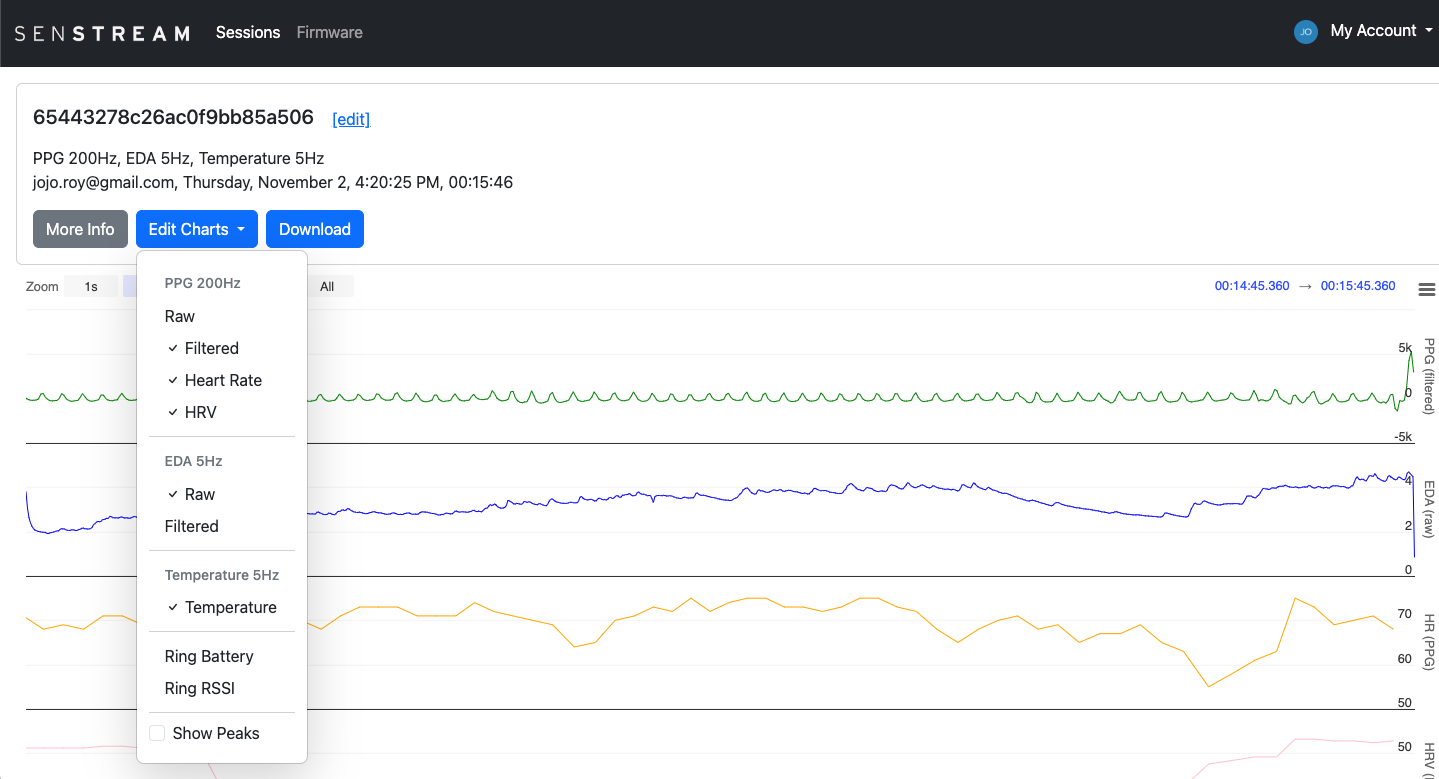
Task: Open the My Account dropdown
Action: [x=1373, y=31]
